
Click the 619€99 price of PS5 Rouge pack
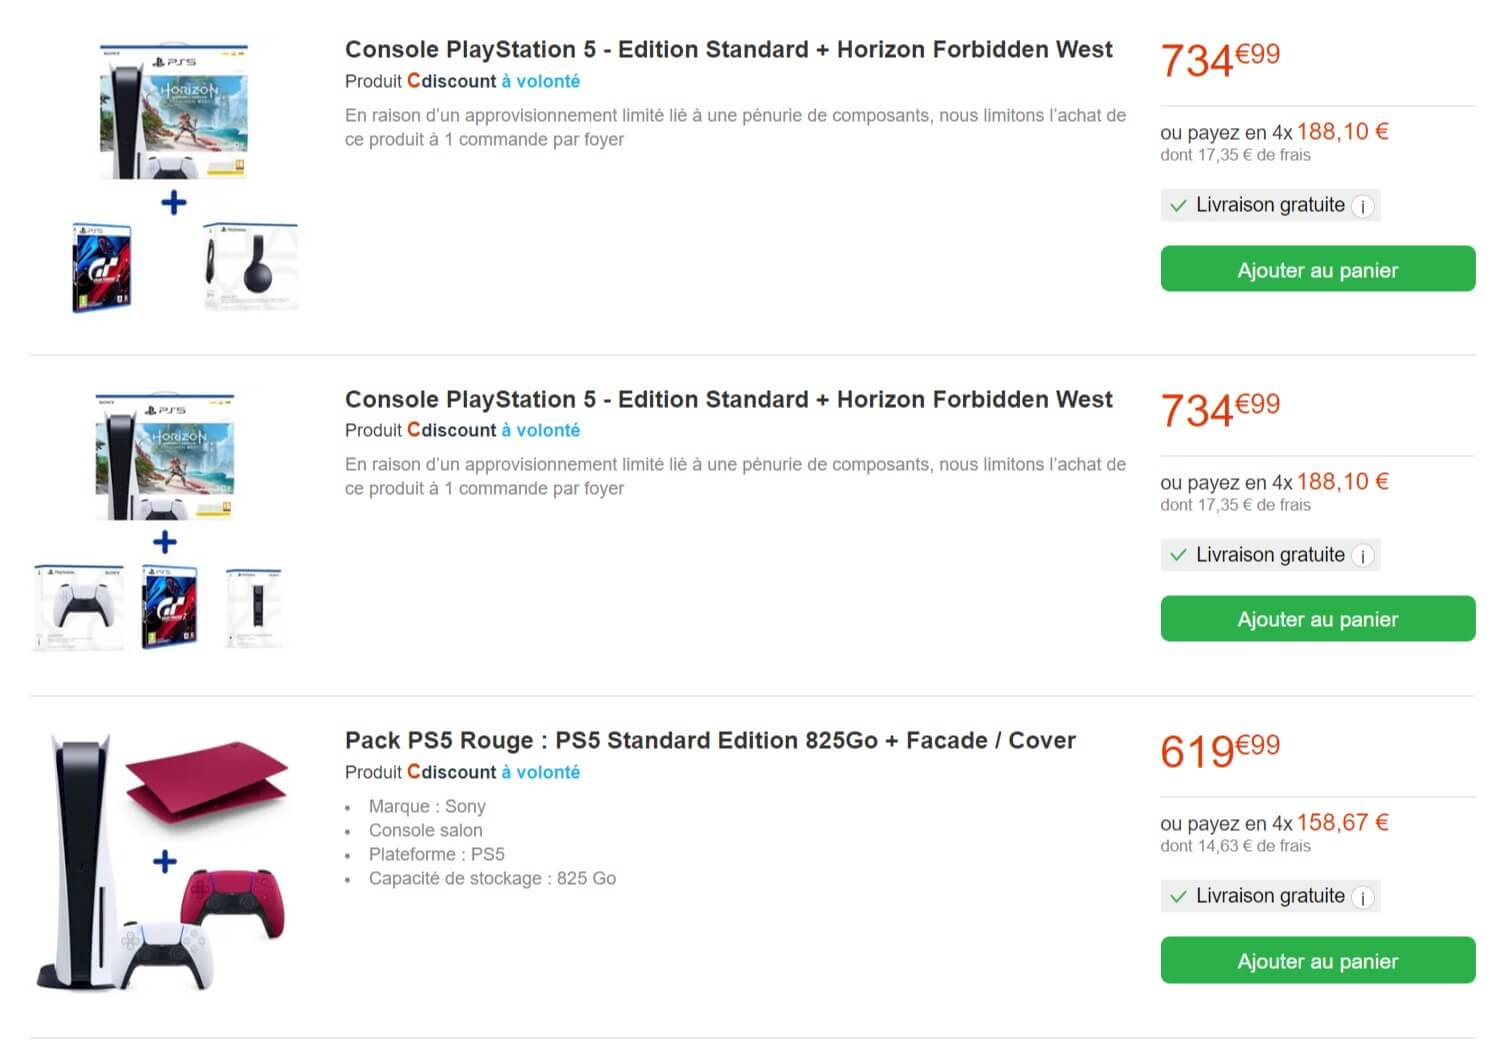tap(1219, 751)
